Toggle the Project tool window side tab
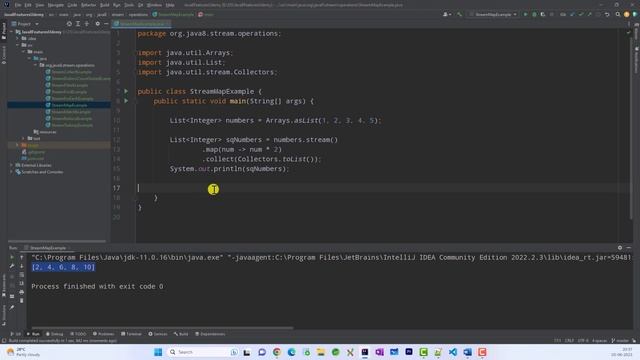This screenshot has width=640, height=360. pyautogui.click(x=4, y=31)
